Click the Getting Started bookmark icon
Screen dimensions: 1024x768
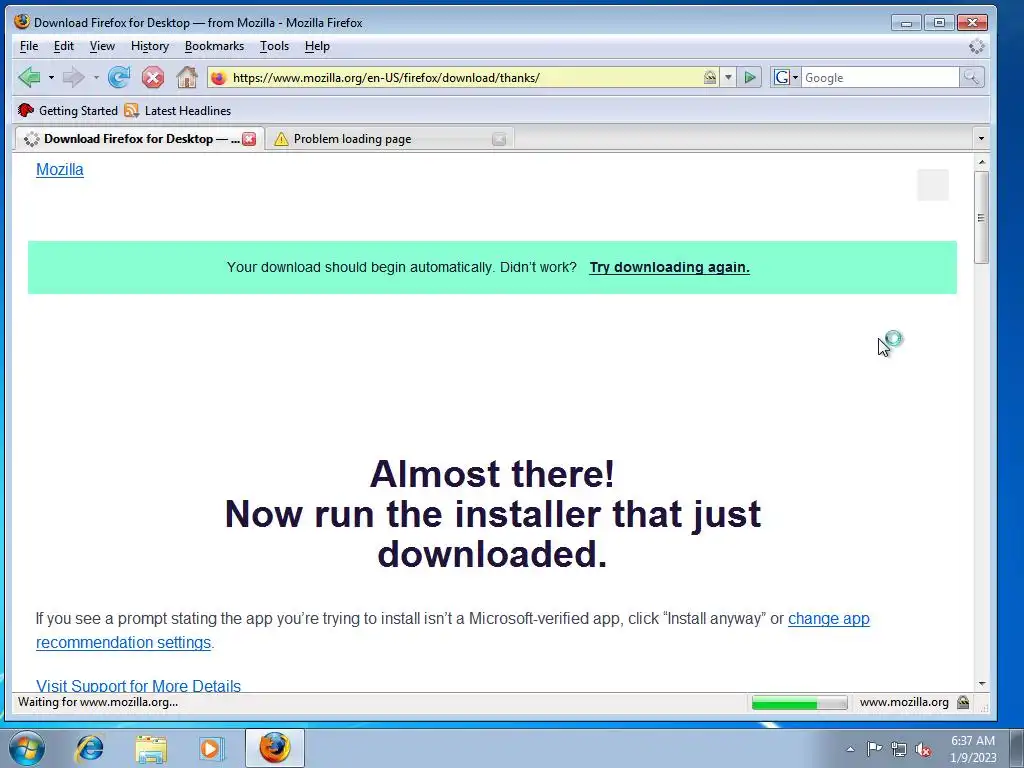(x=25, y=110)
